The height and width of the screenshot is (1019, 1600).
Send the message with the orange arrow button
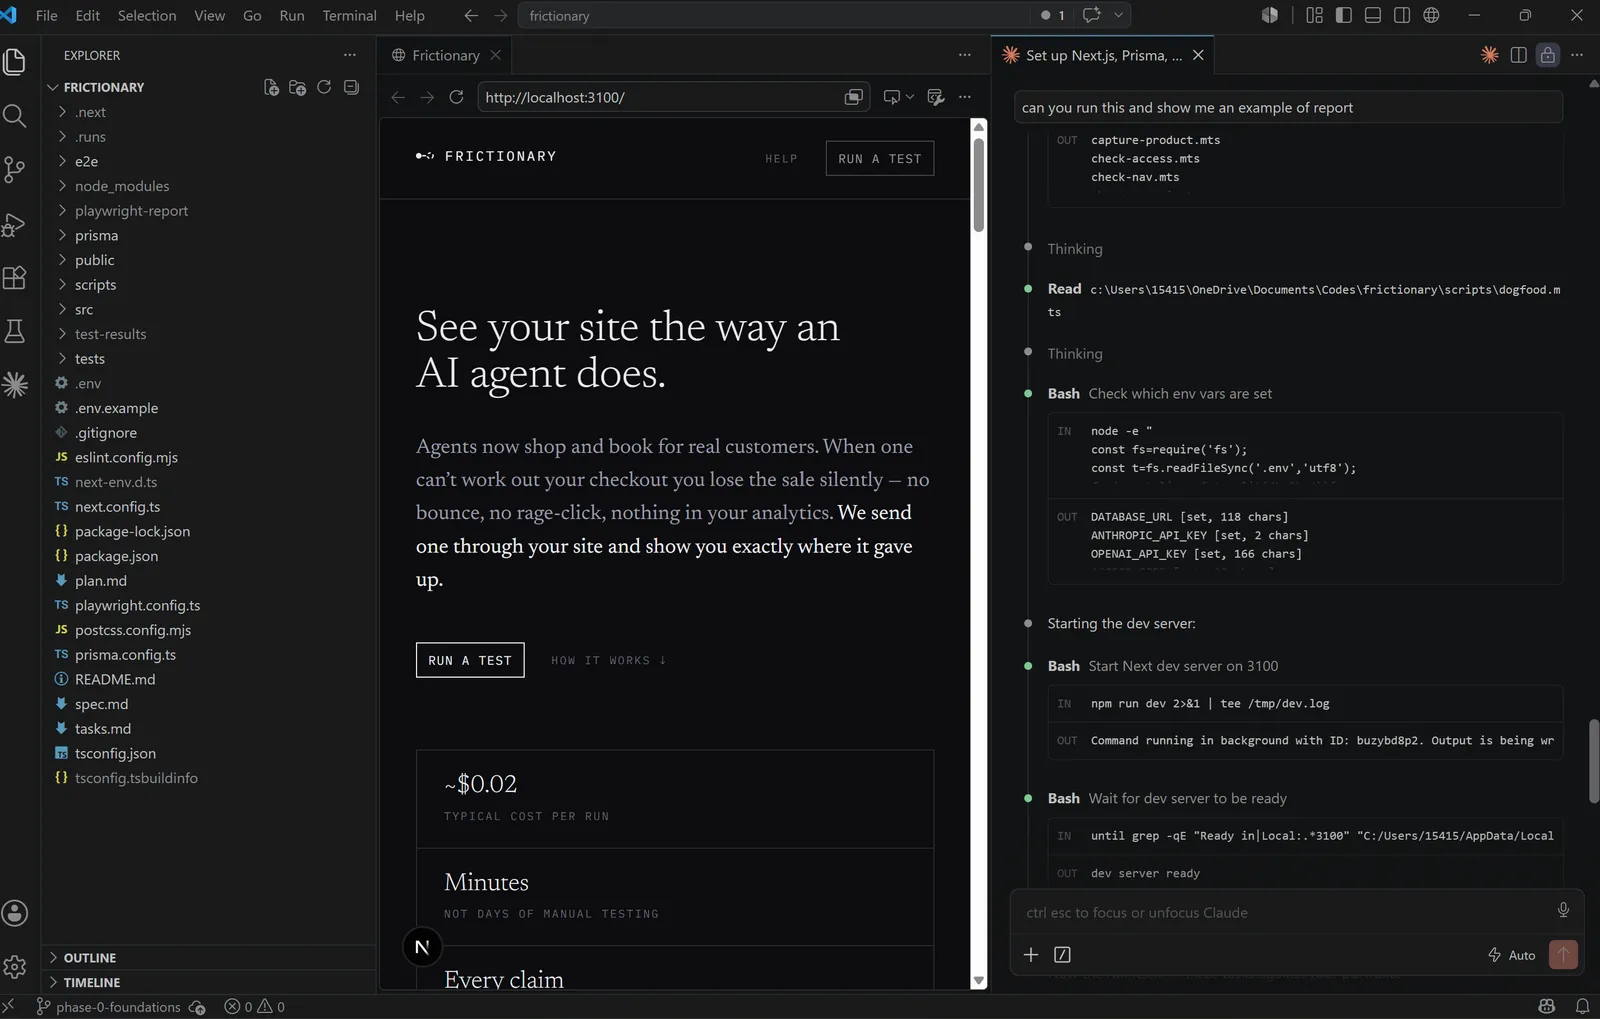click(1563, 955)
